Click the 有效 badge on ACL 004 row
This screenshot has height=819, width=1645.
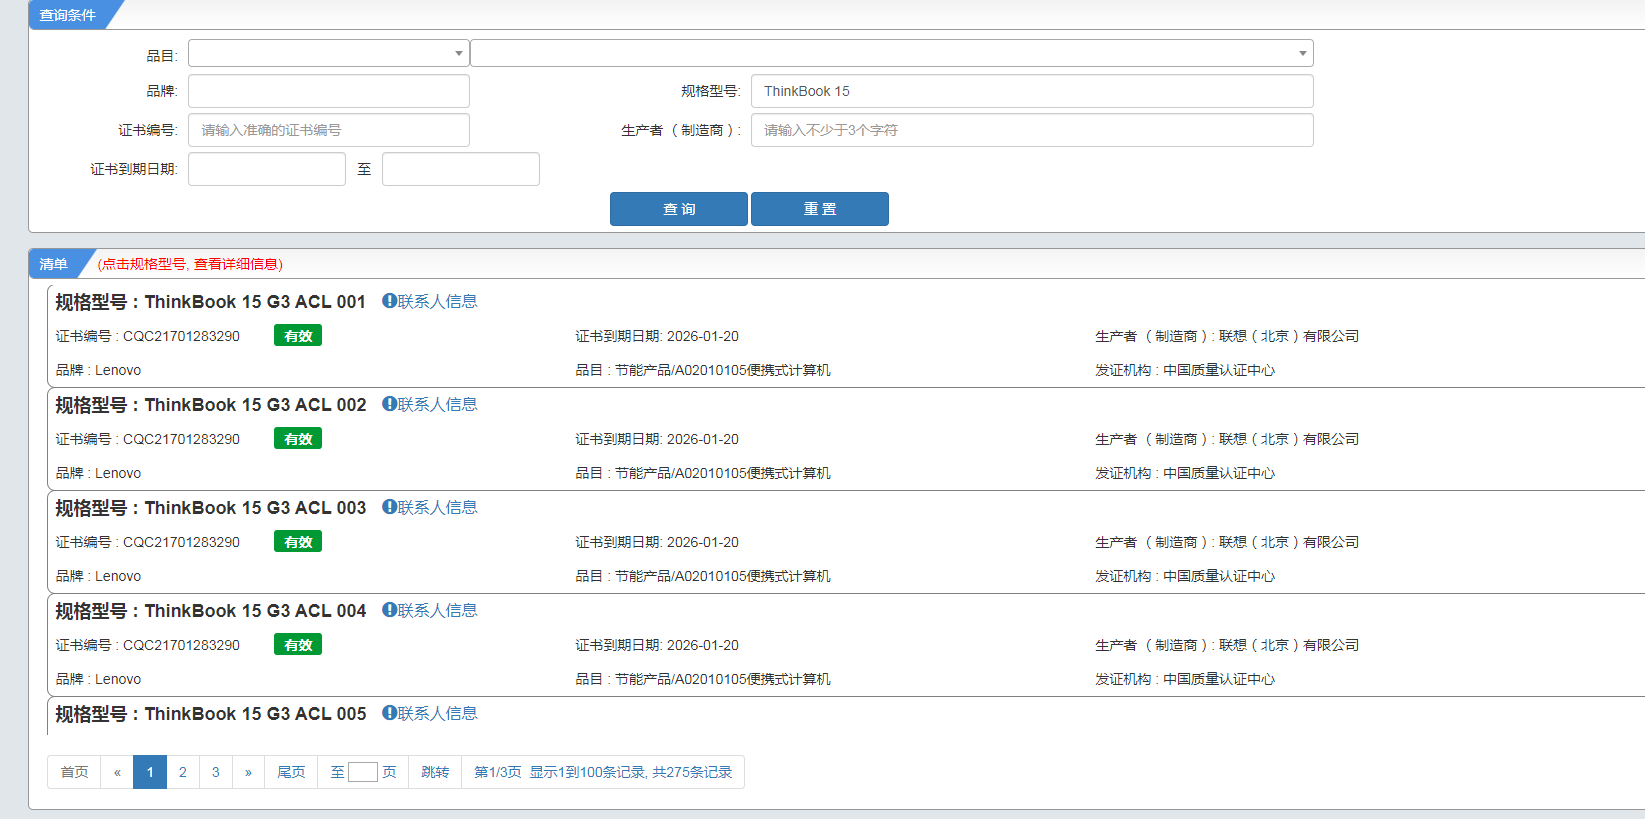[x=298, y=645]
